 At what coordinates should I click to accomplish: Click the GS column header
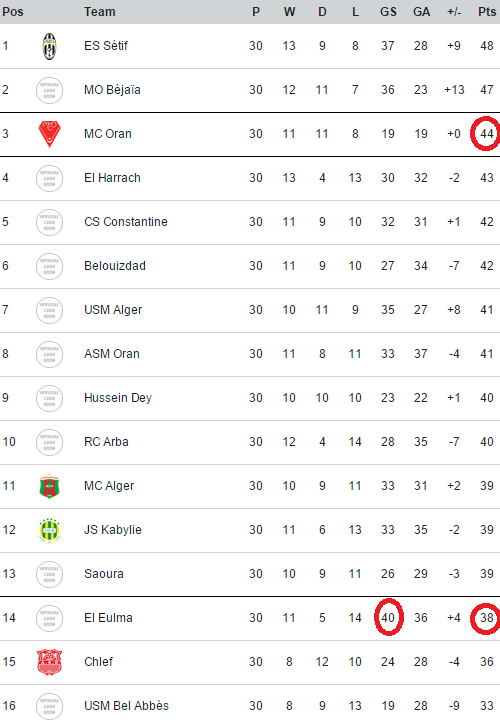click(x=388, y=12)
